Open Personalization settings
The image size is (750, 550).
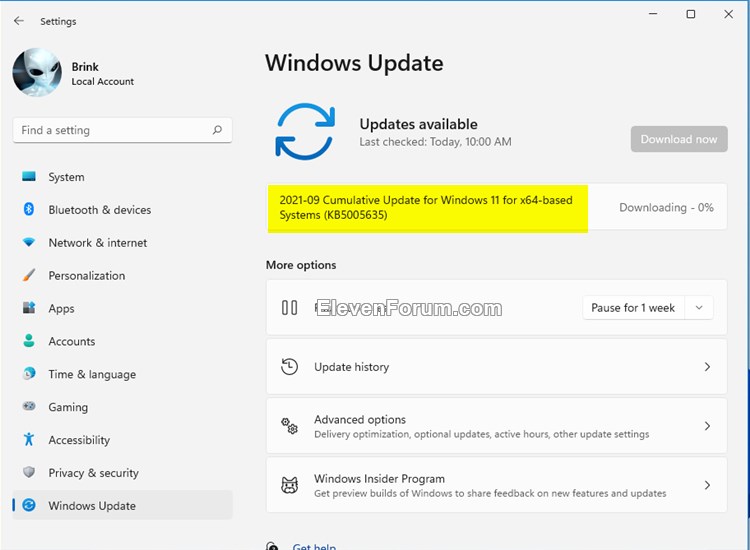[122, 275]
